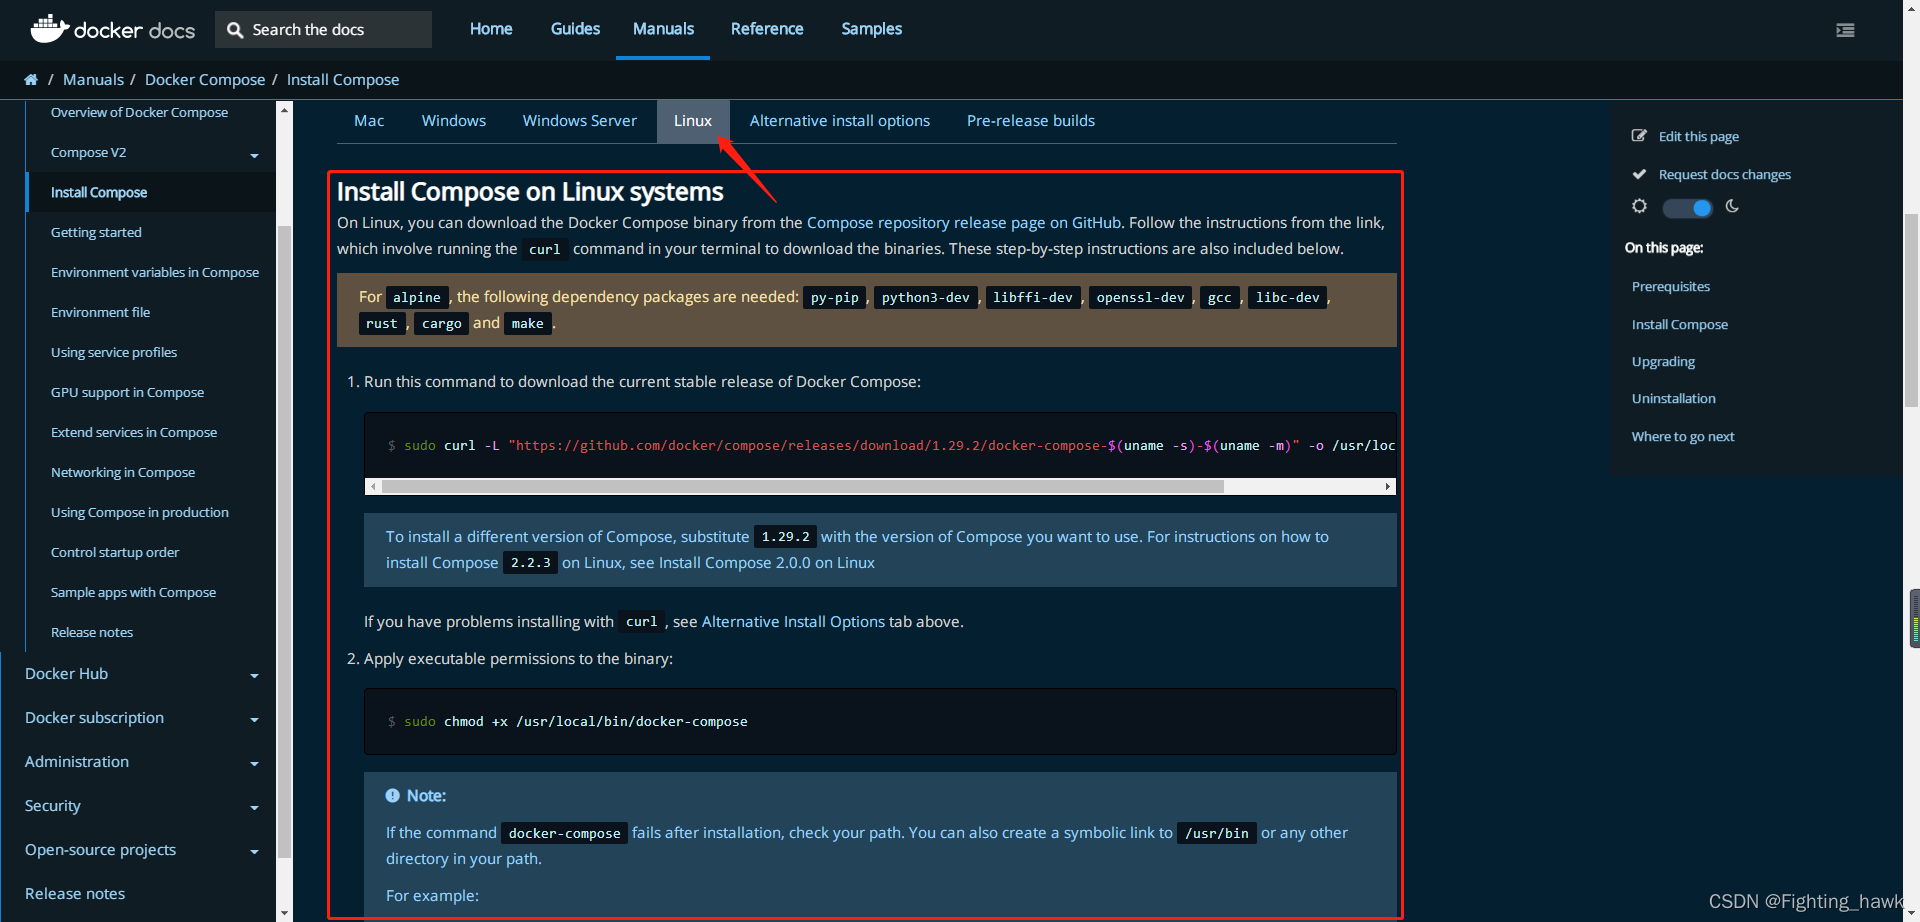The width and height of the screenshot is (1920, 922).
Task: Click the page vertical scrollbar thumb
Action: (x=1911, y=310)
